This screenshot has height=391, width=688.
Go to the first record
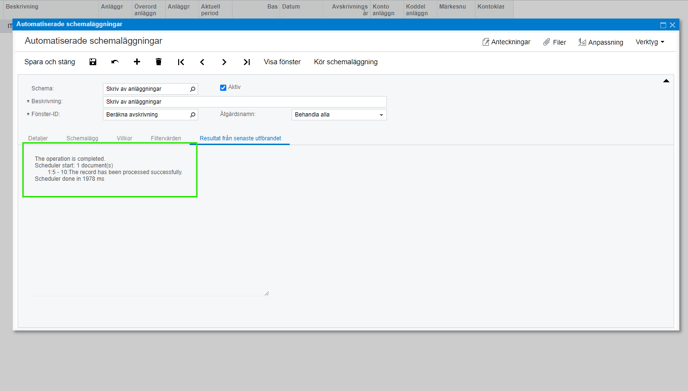point(181,62)
